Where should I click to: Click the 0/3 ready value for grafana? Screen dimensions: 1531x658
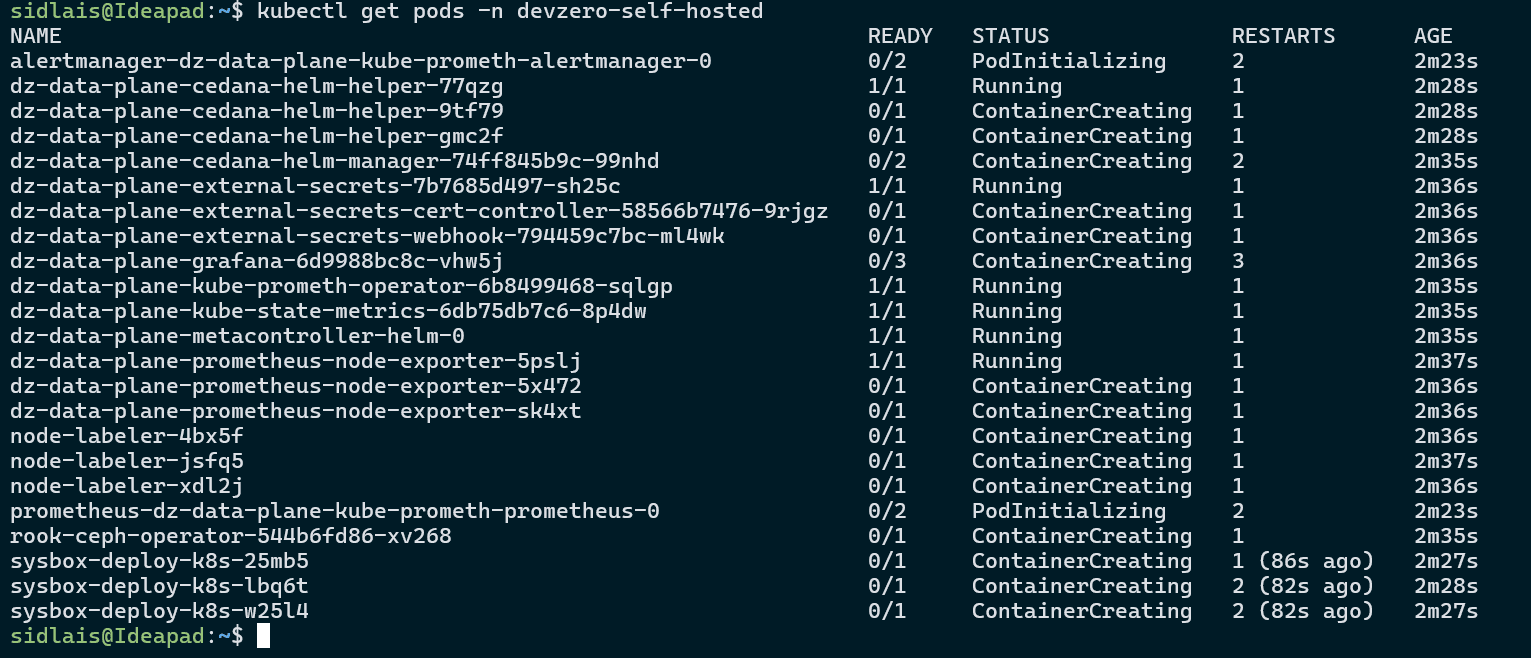click(x=886, y=261)
